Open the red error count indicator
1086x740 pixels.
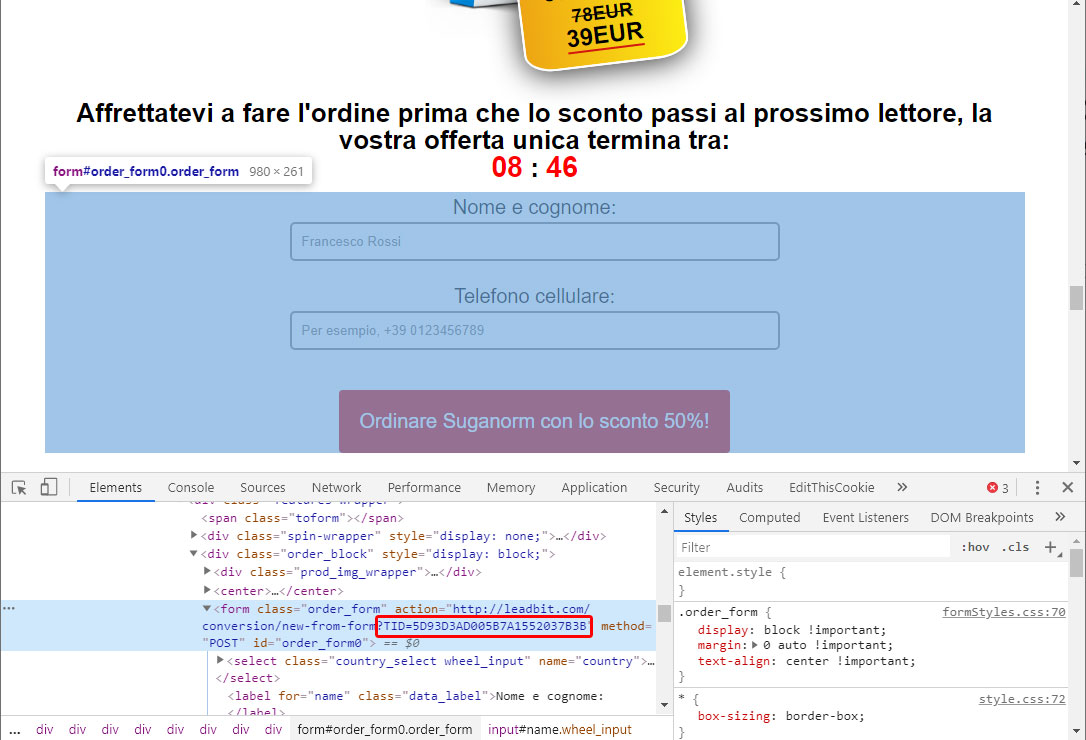997,488
